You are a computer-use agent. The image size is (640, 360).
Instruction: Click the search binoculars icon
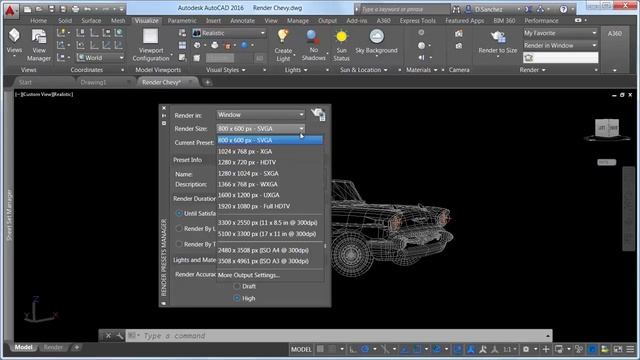pyautogui.click(x=456, y=9)
